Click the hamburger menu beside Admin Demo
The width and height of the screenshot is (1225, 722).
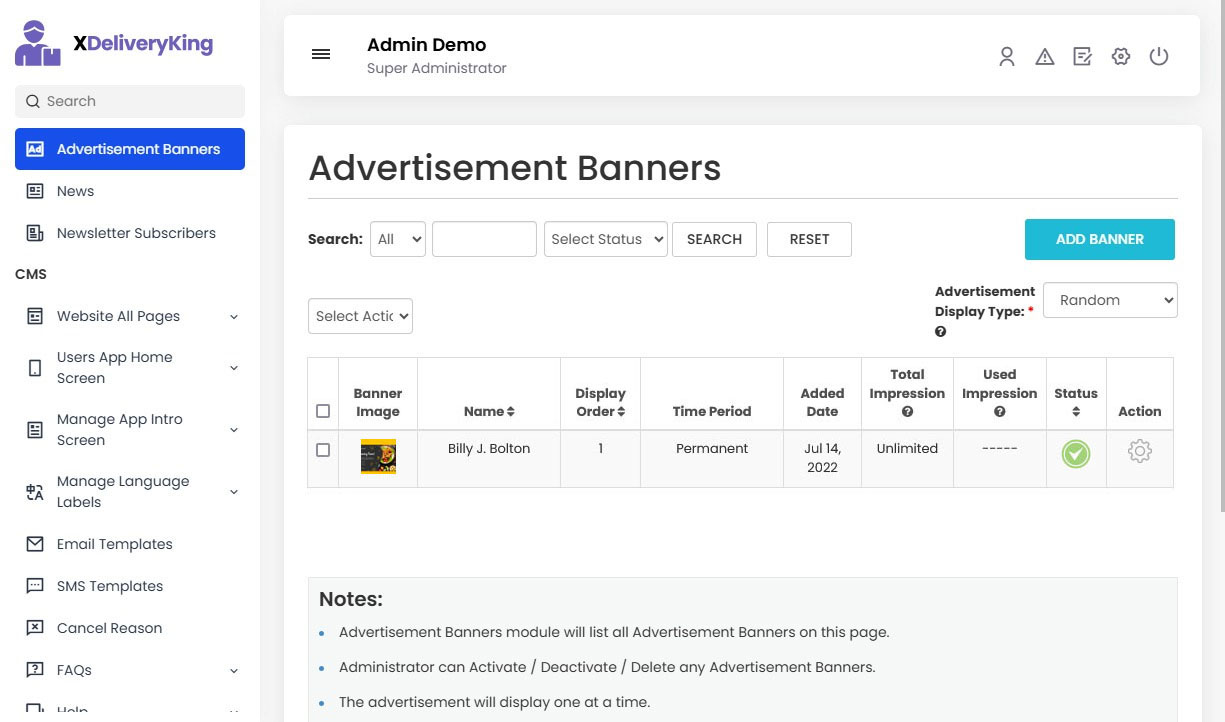click(321, 54)
